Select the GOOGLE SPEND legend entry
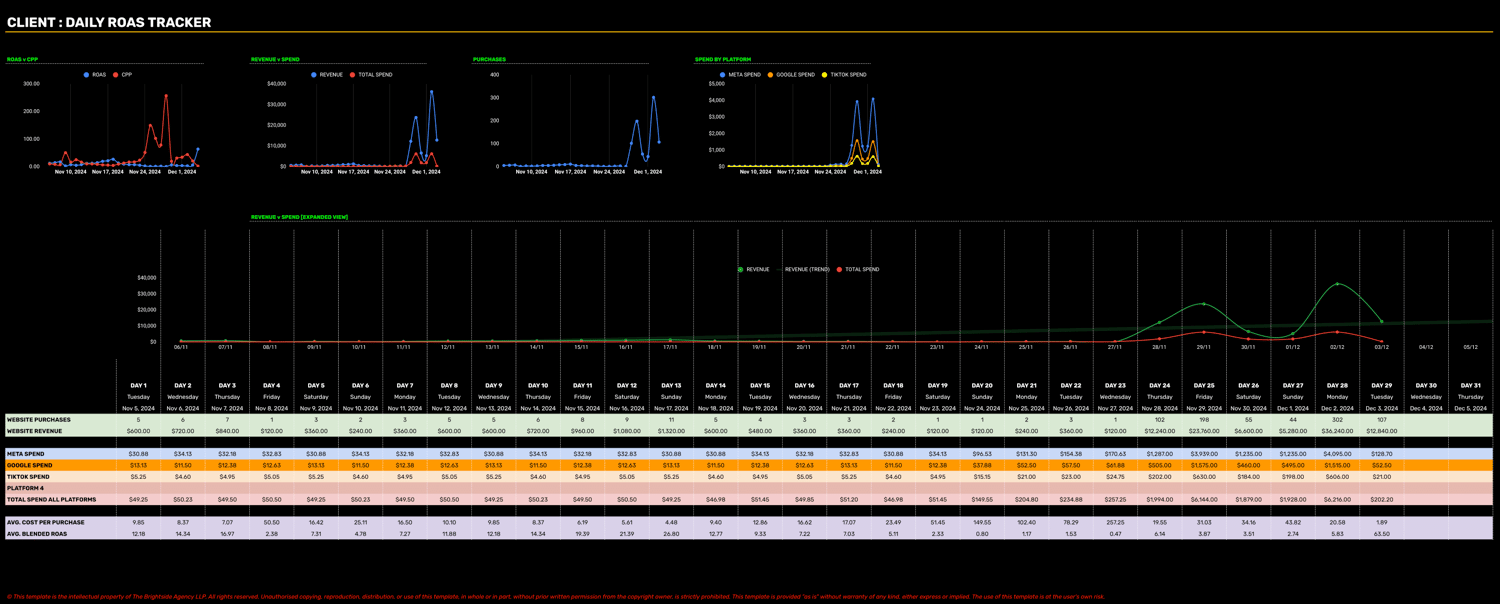Screen dimensions: 1500x604 791,75
